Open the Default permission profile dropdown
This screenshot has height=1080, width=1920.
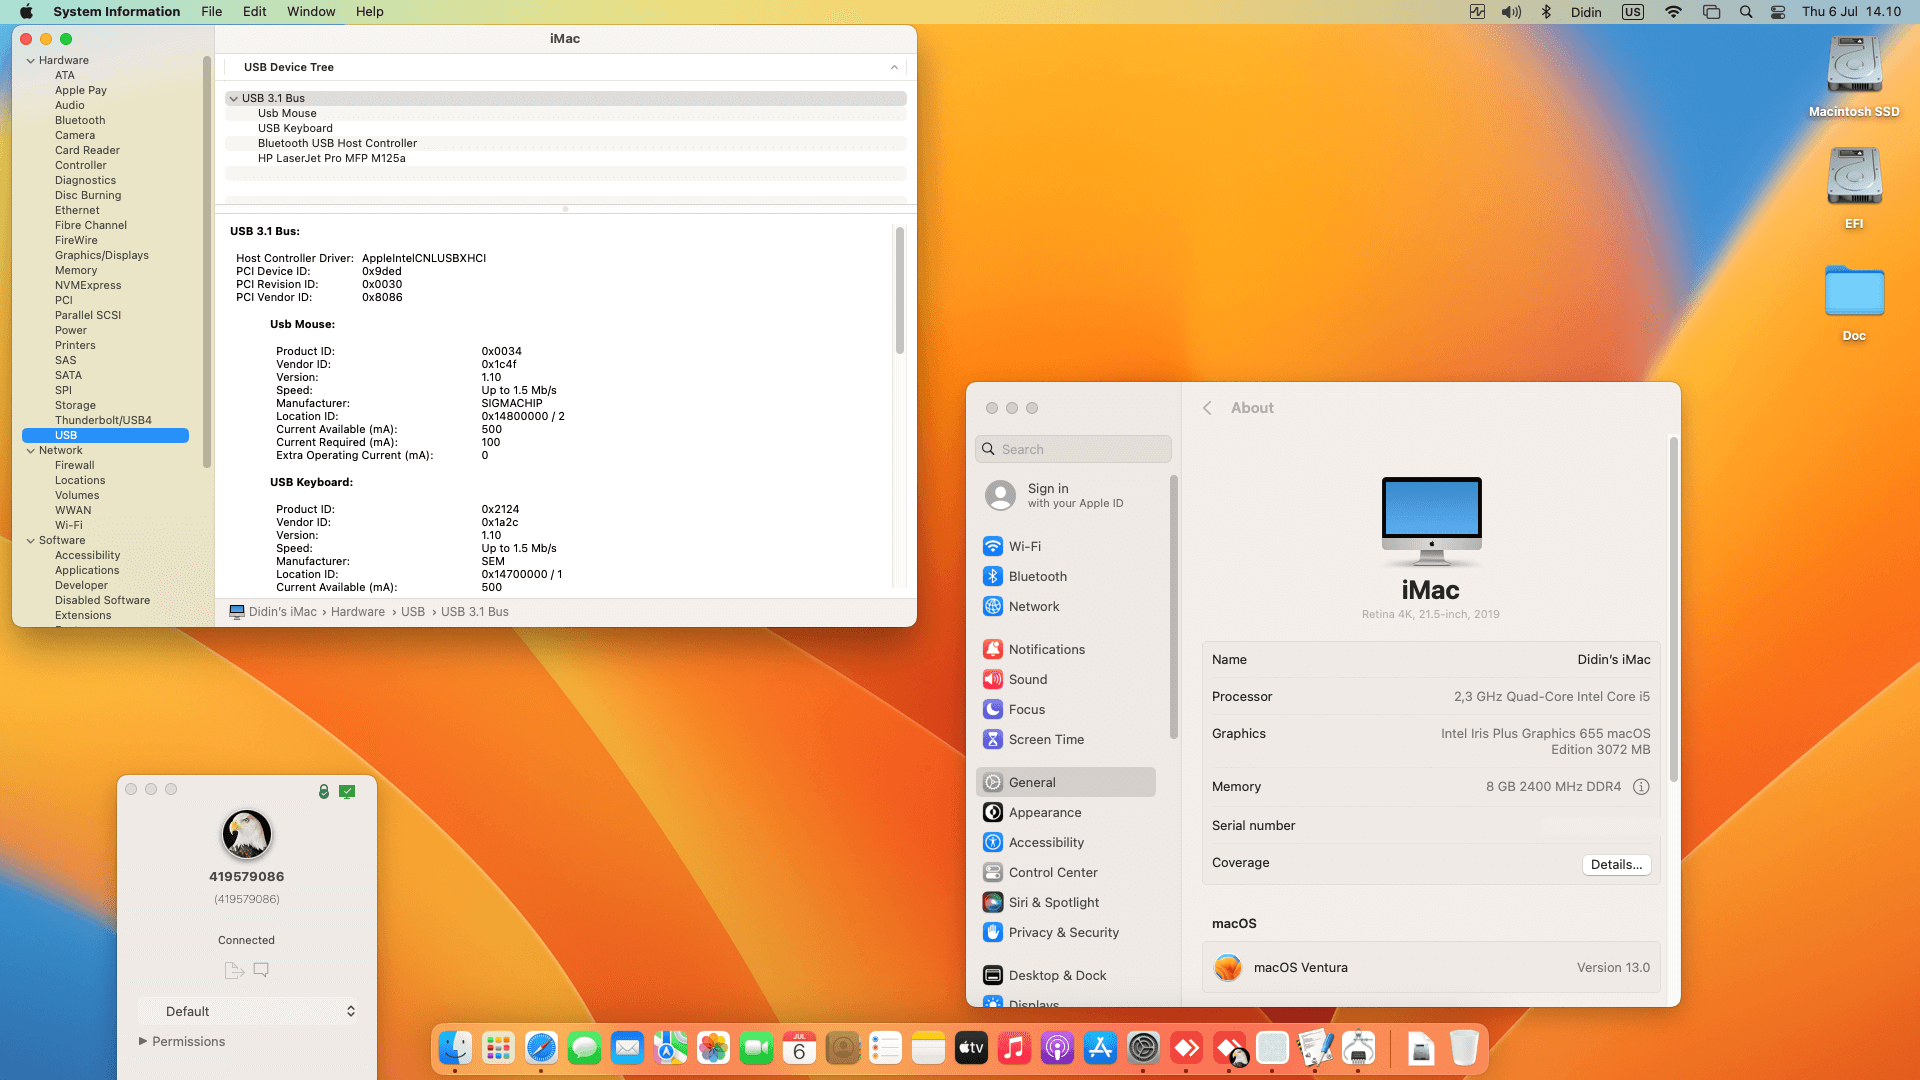[248, 1011]
